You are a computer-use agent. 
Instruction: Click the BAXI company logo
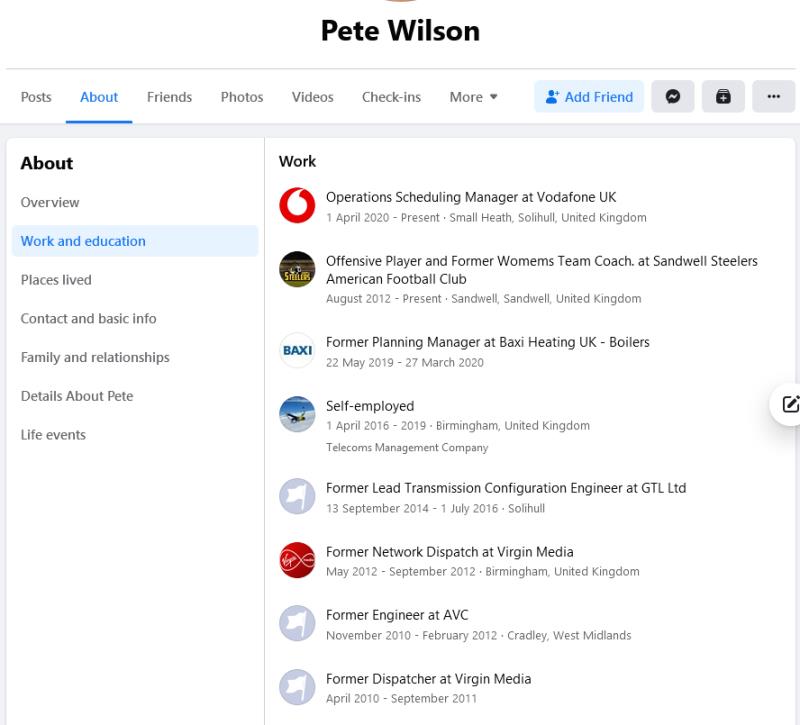297,351
